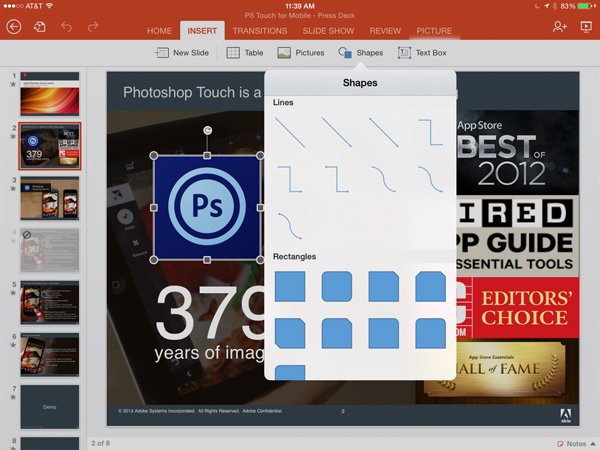This screenshot has width=600, height=450.
Task: Start presentation with the slideshow icon
Action: coord(586,27)
